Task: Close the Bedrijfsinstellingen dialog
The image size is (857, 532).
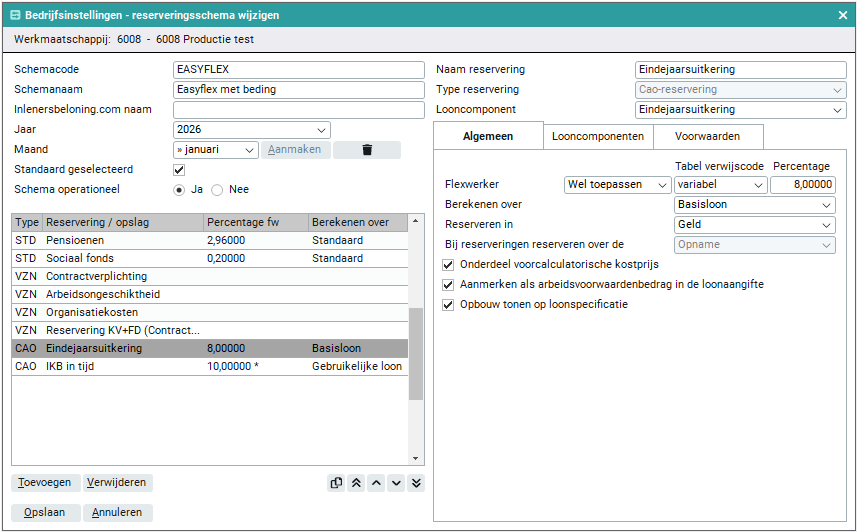Action: 843,15
